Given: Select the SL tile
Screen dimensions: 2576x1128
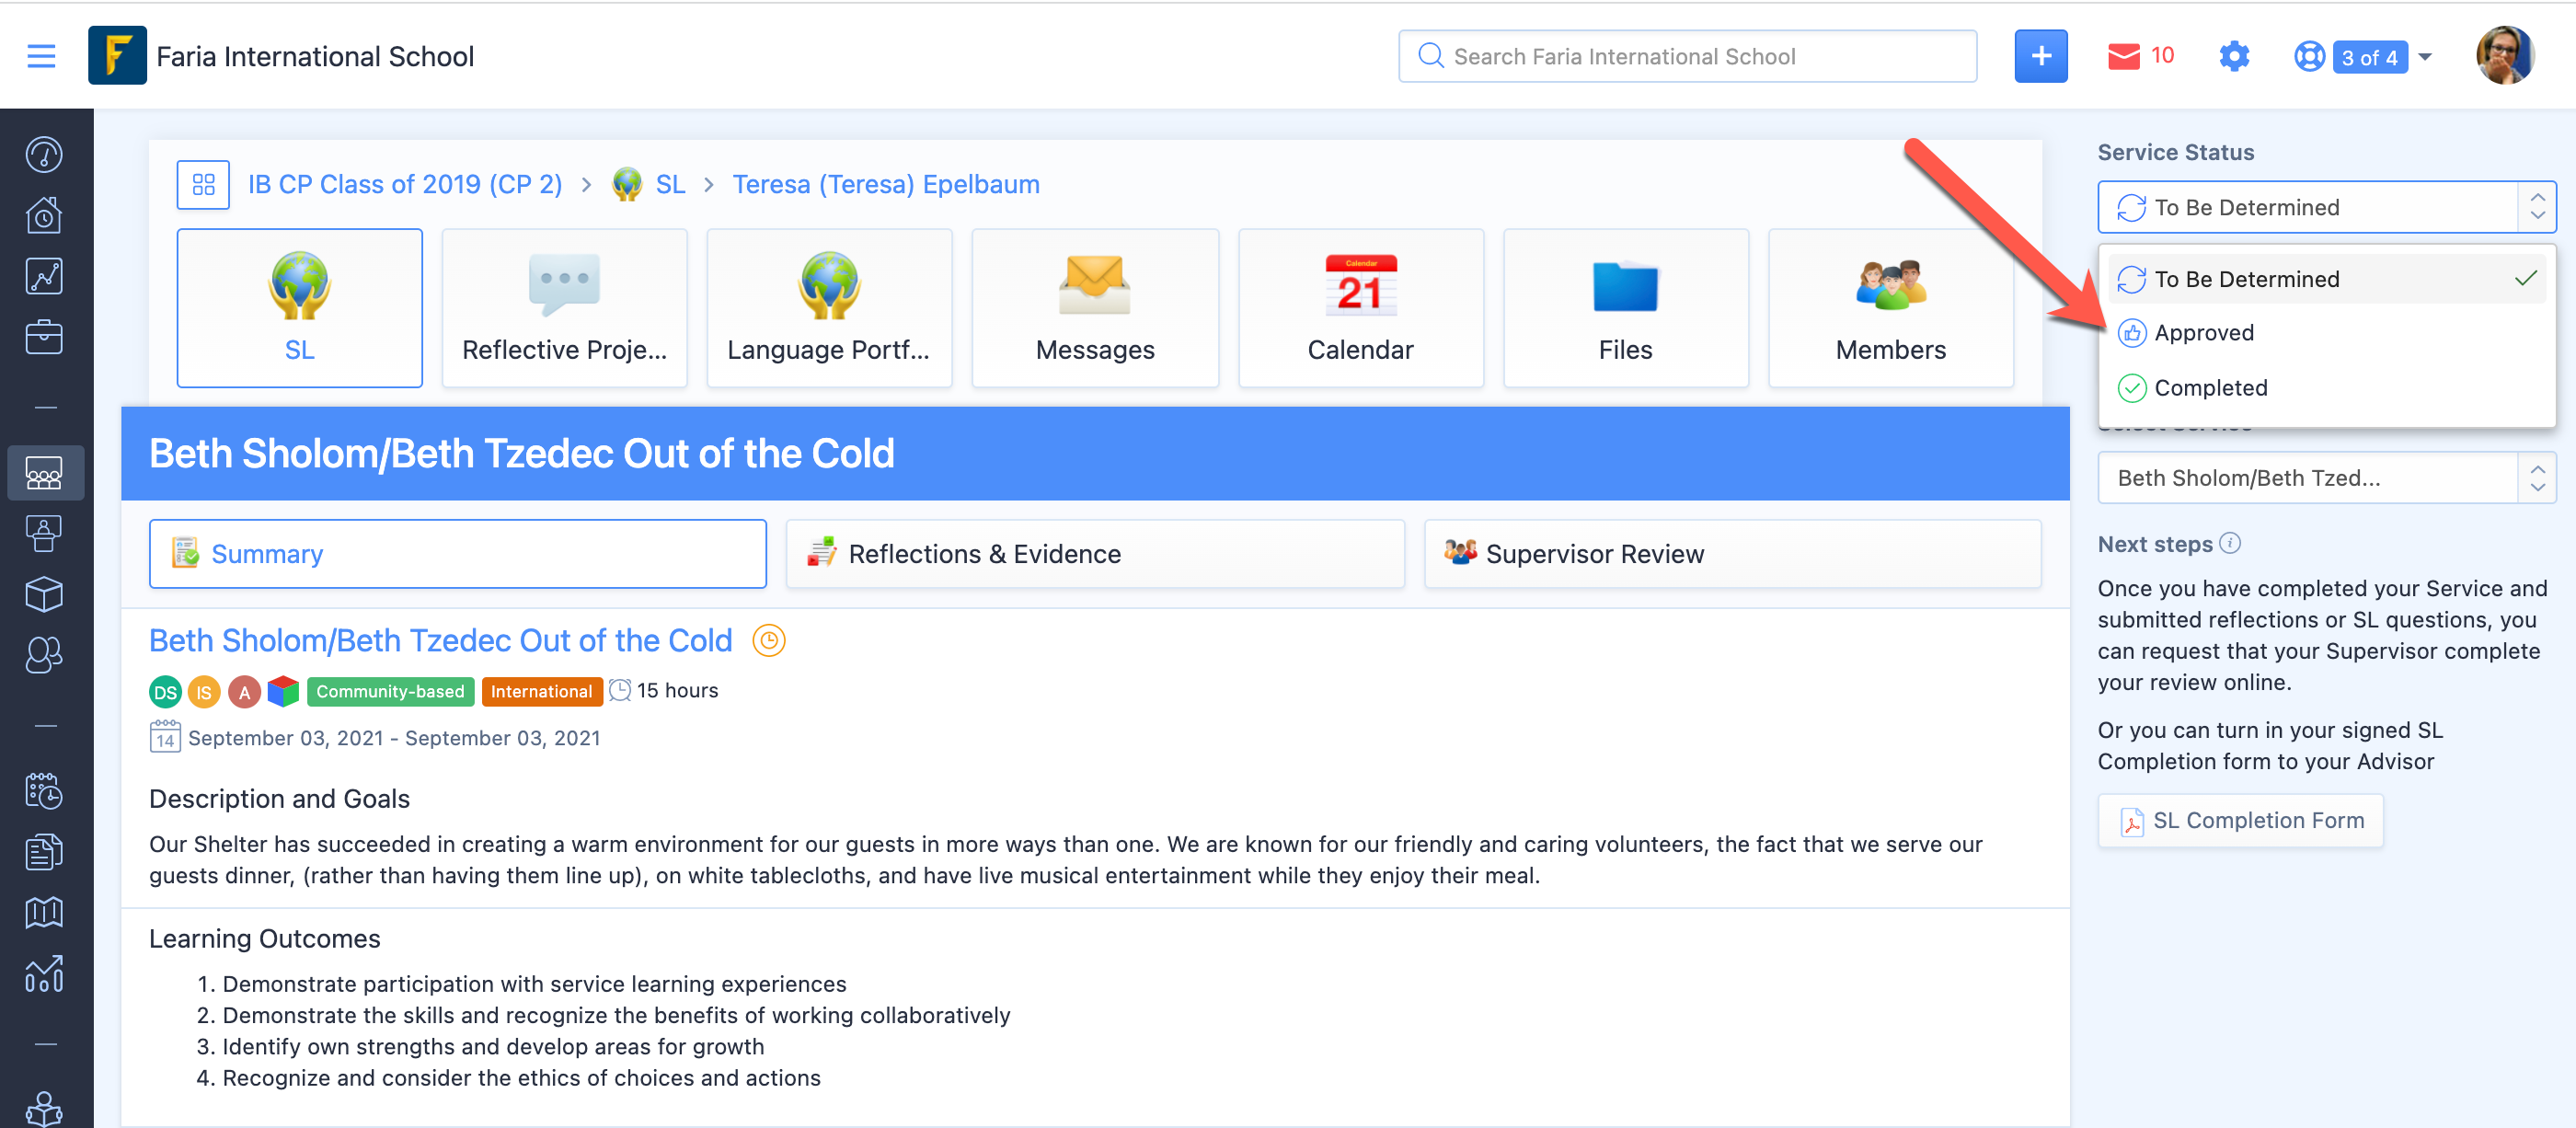Looking at the screenshot, I should pos(299,308).
